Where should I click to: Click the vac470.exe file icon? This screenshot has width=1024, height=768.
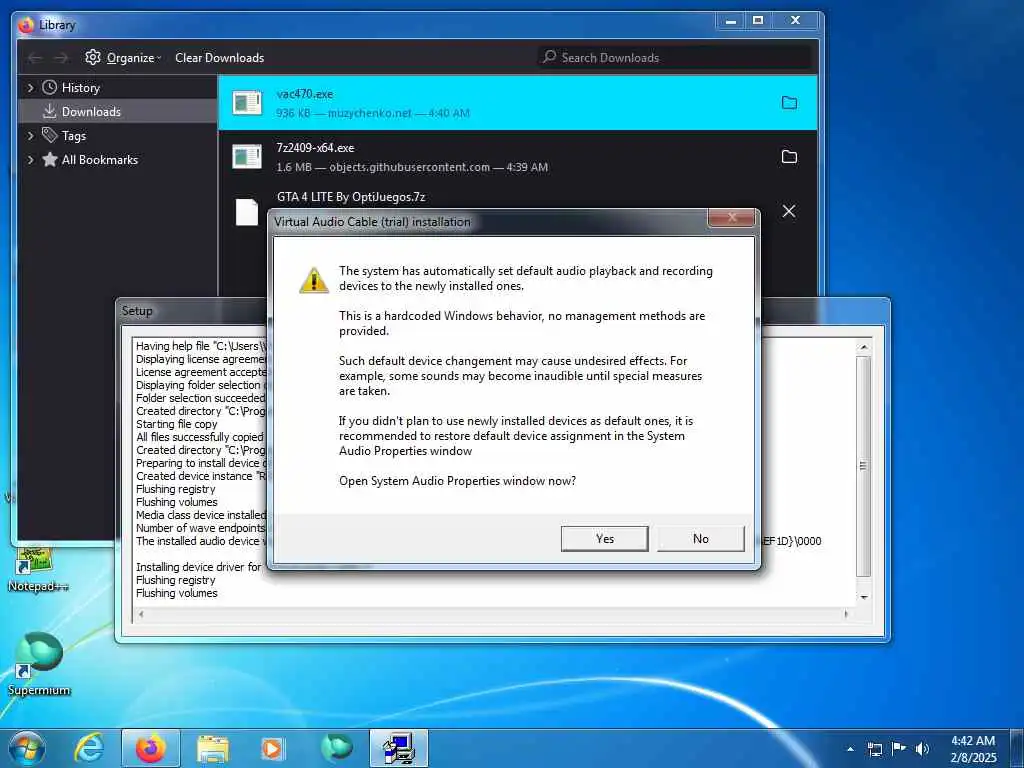pyautogui.click(x=247, y=103)
